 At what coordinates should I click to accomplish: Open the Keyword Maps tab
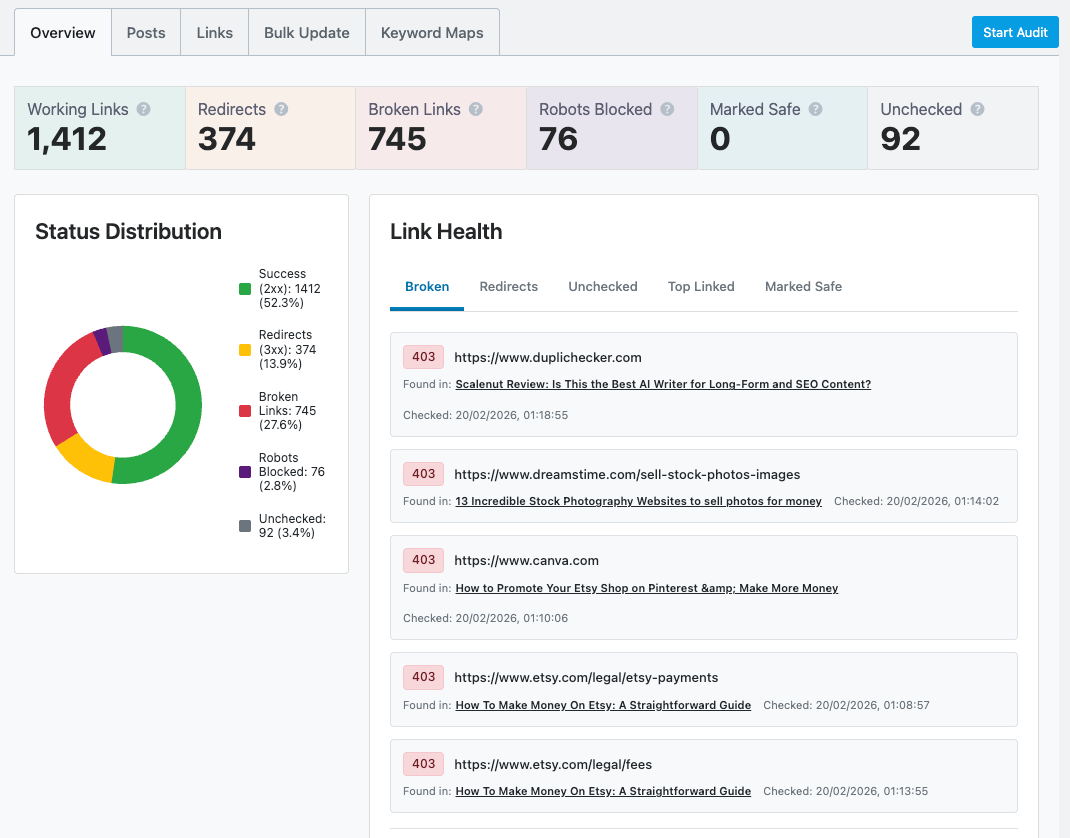point(432,32)
